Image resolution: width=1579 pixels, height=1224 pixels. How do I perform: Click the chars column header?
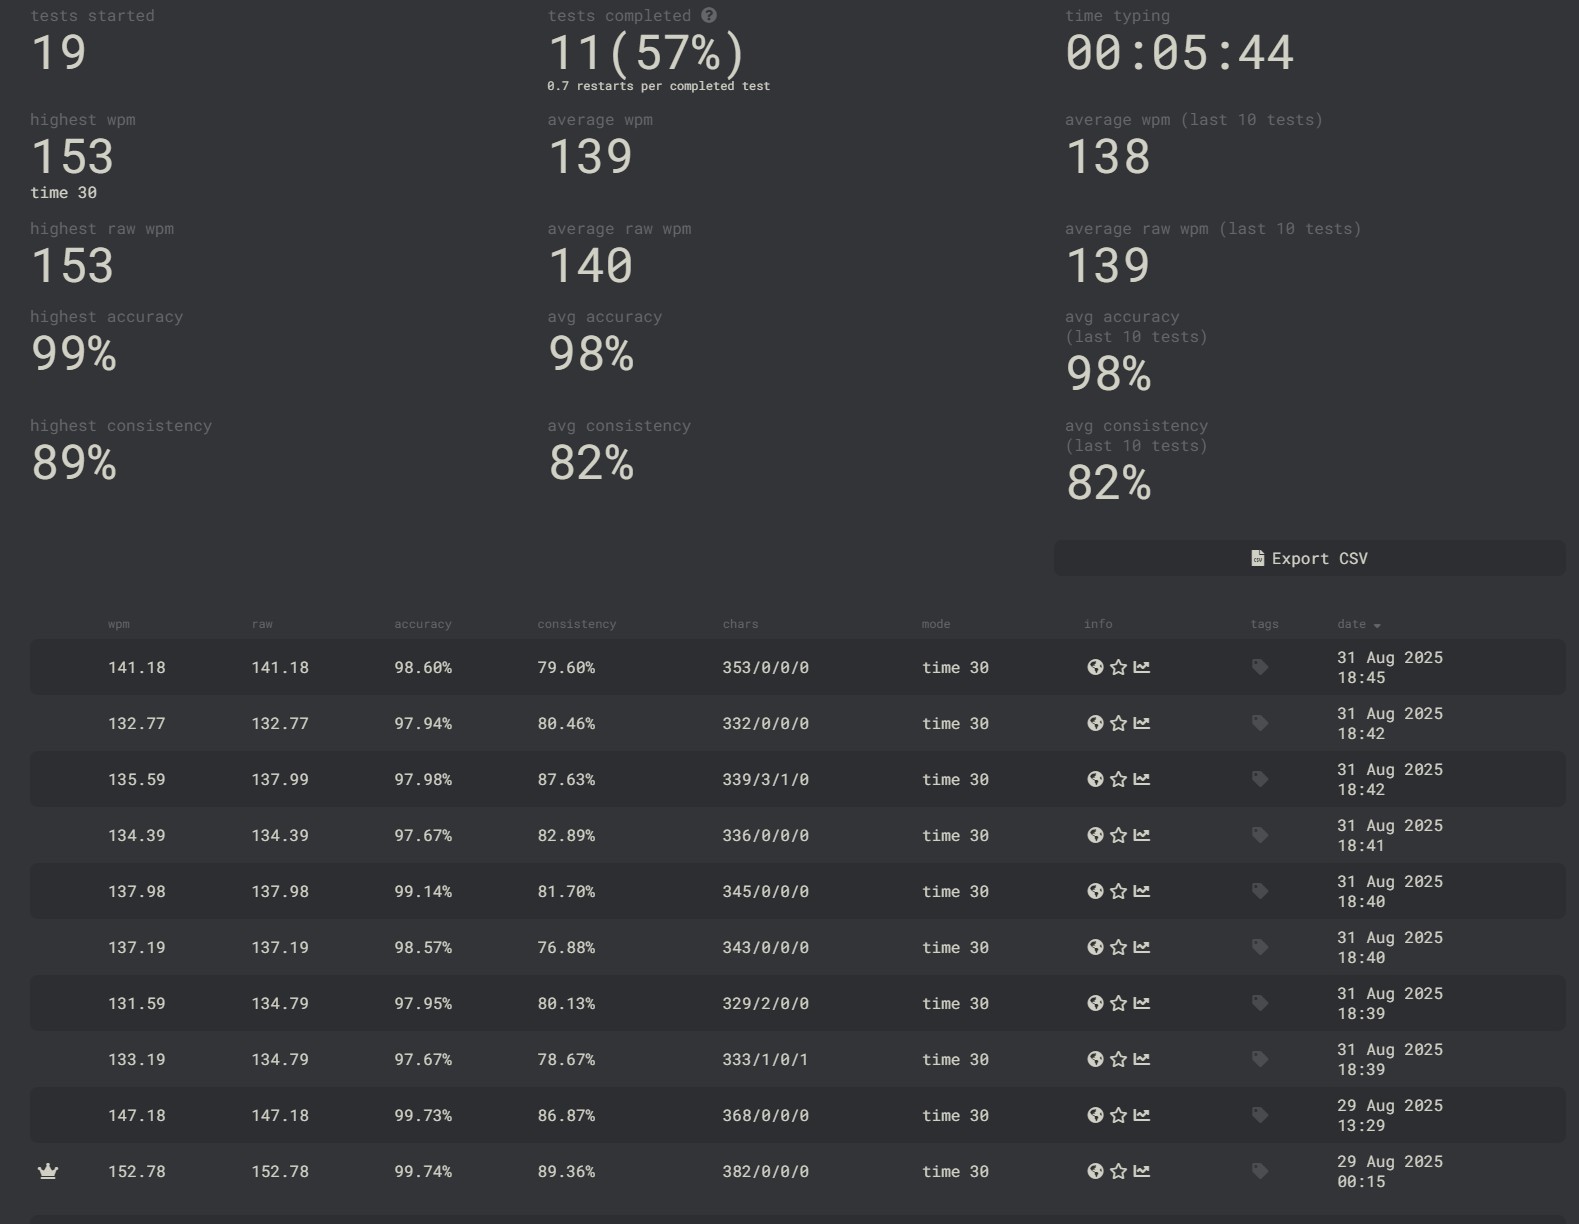740,624
